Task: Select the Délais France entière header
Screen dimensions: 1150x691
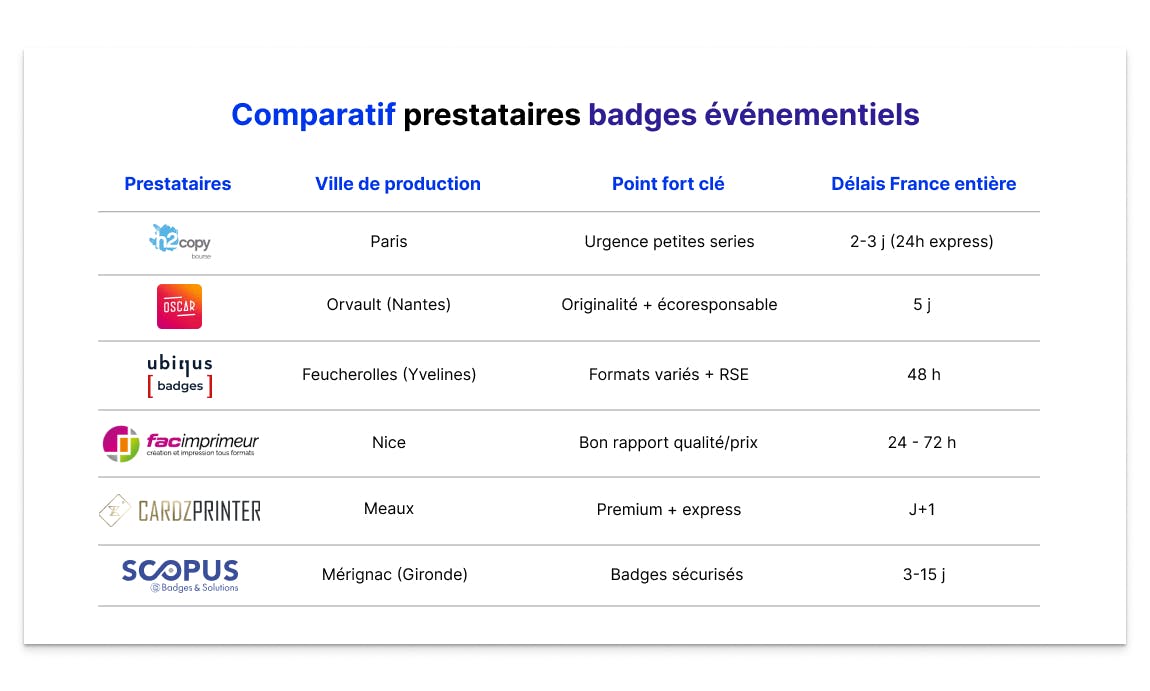Action: click(923, 184)
